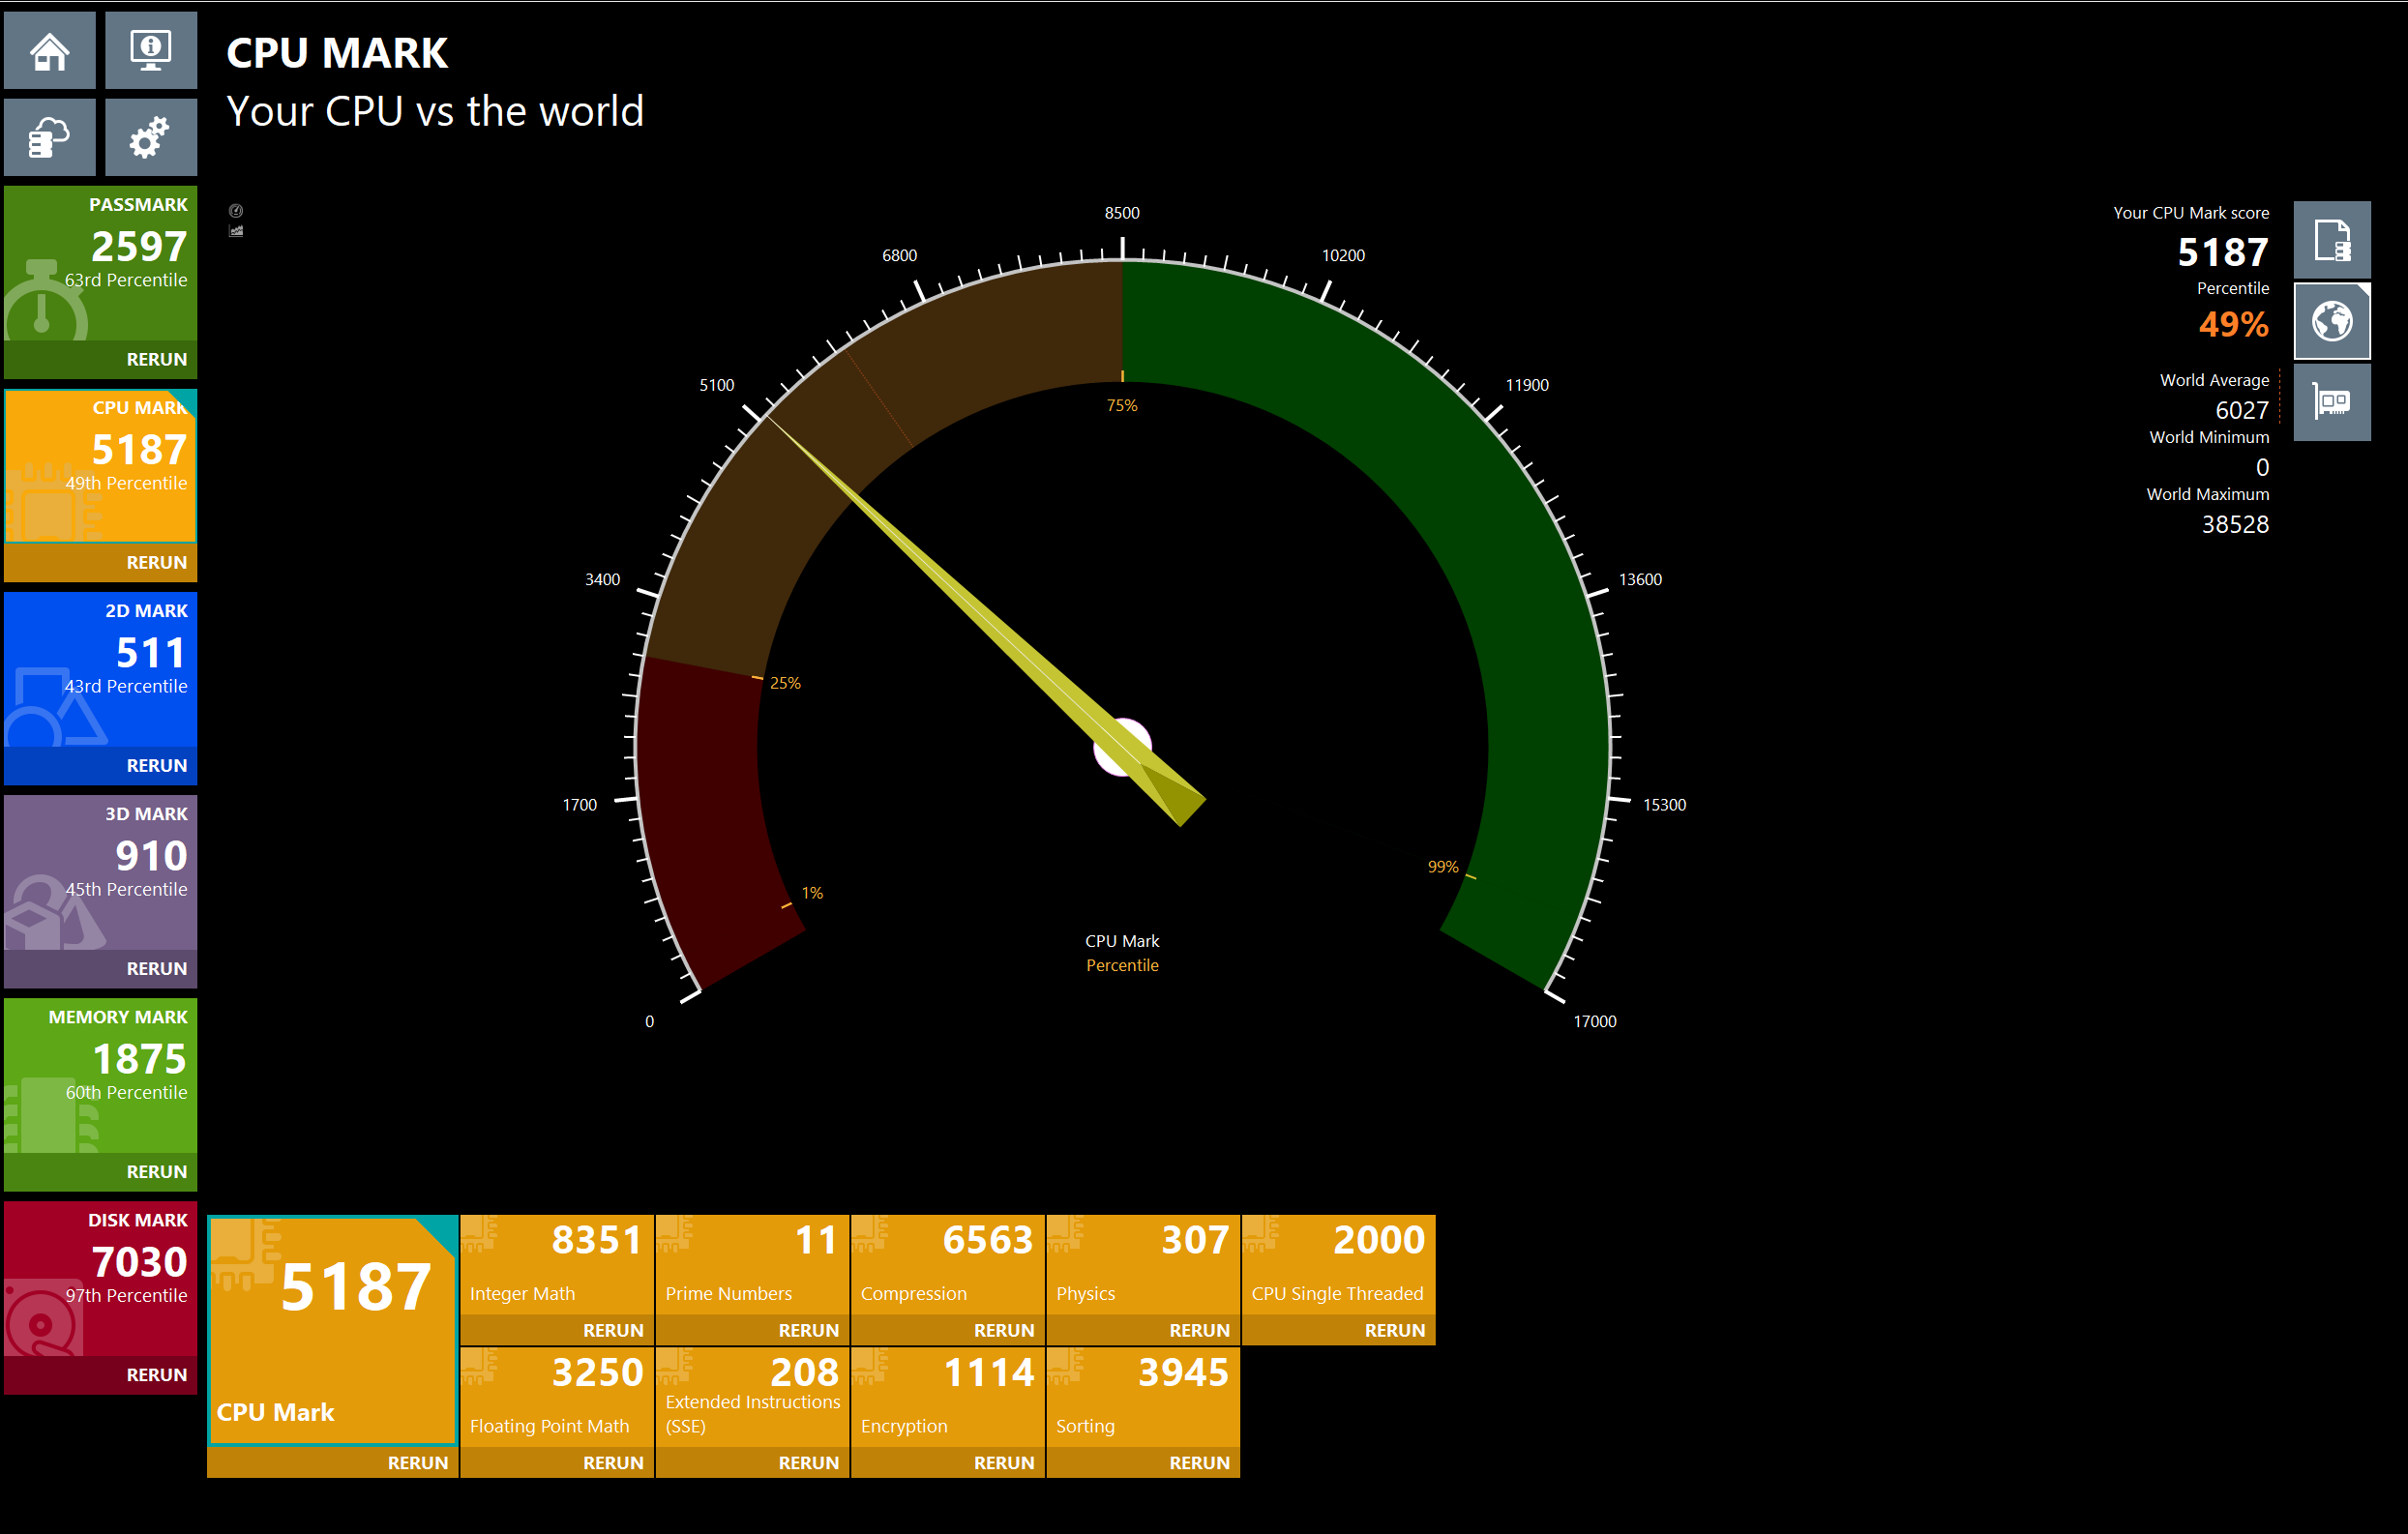Open the Memory Mark 1875 tile
This screenshot has height=1534, width=2408.
pyautogui.click(x=100, y=1075)
